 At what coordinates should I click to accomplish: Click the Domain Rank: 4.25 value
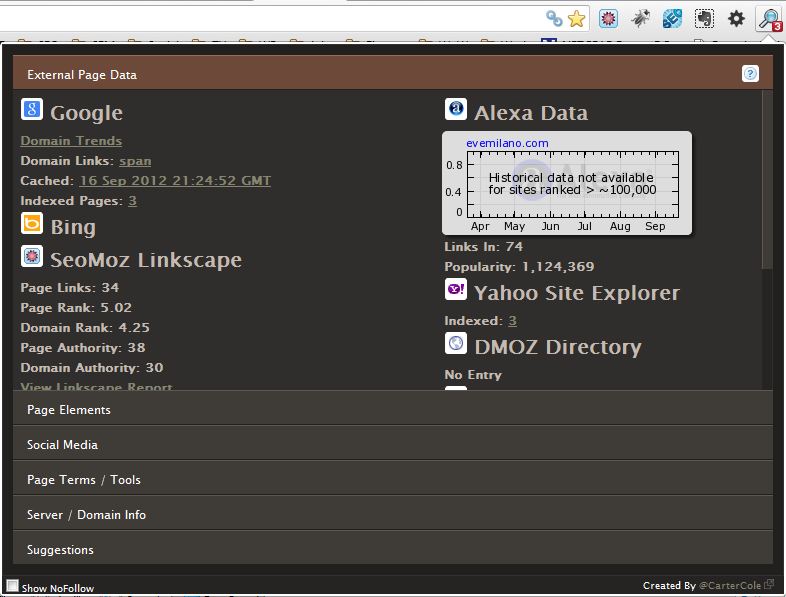[x=85, y=328]
